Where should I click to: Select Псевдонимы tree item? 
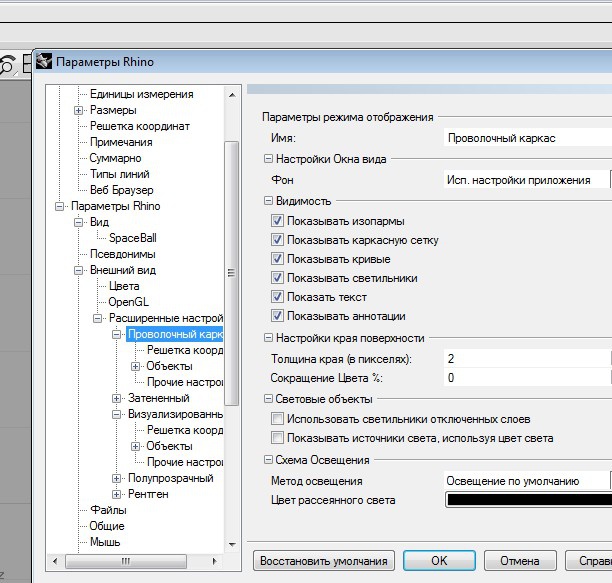click(x=123, y=254)
